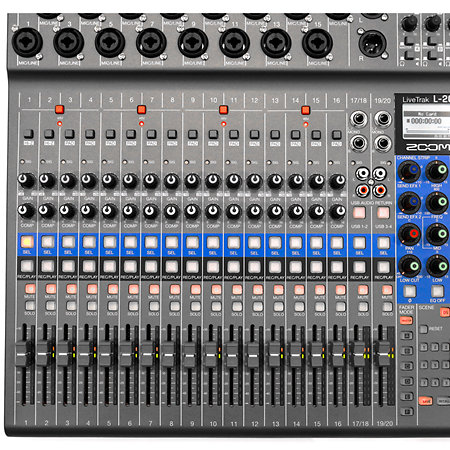Click the master R XLR output jack
The width and height of the screenshot is (450, 450).
point(372,44)
